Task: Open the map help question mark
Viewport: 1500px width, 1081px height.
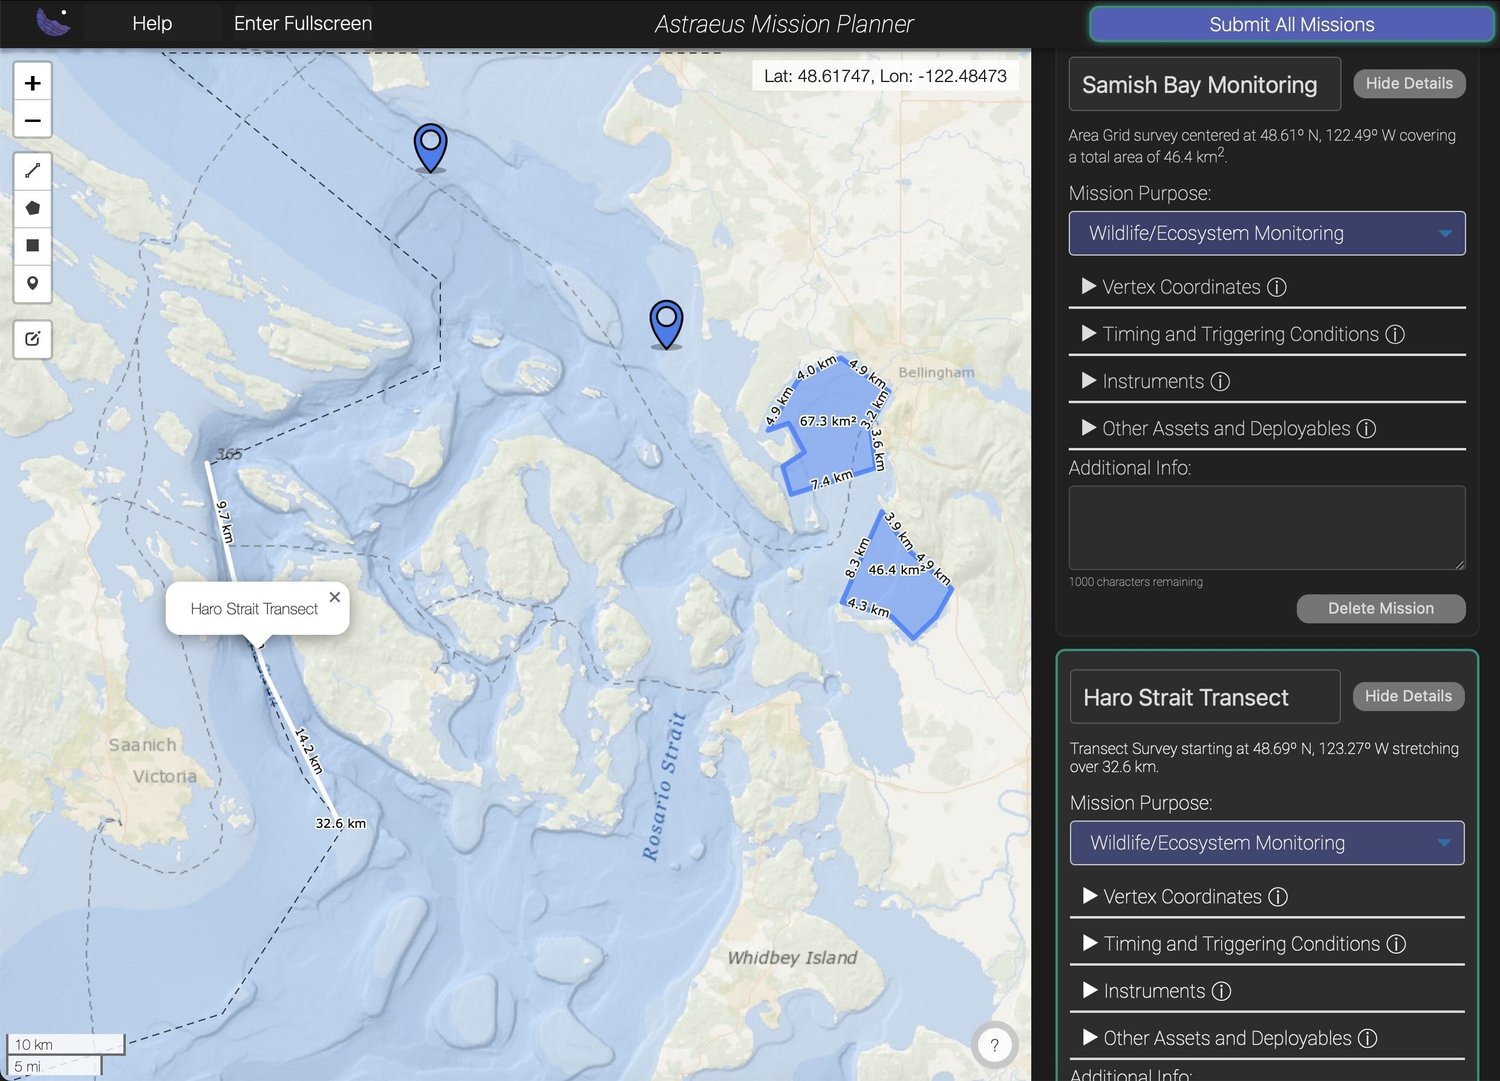Action: pos(994,1044)
